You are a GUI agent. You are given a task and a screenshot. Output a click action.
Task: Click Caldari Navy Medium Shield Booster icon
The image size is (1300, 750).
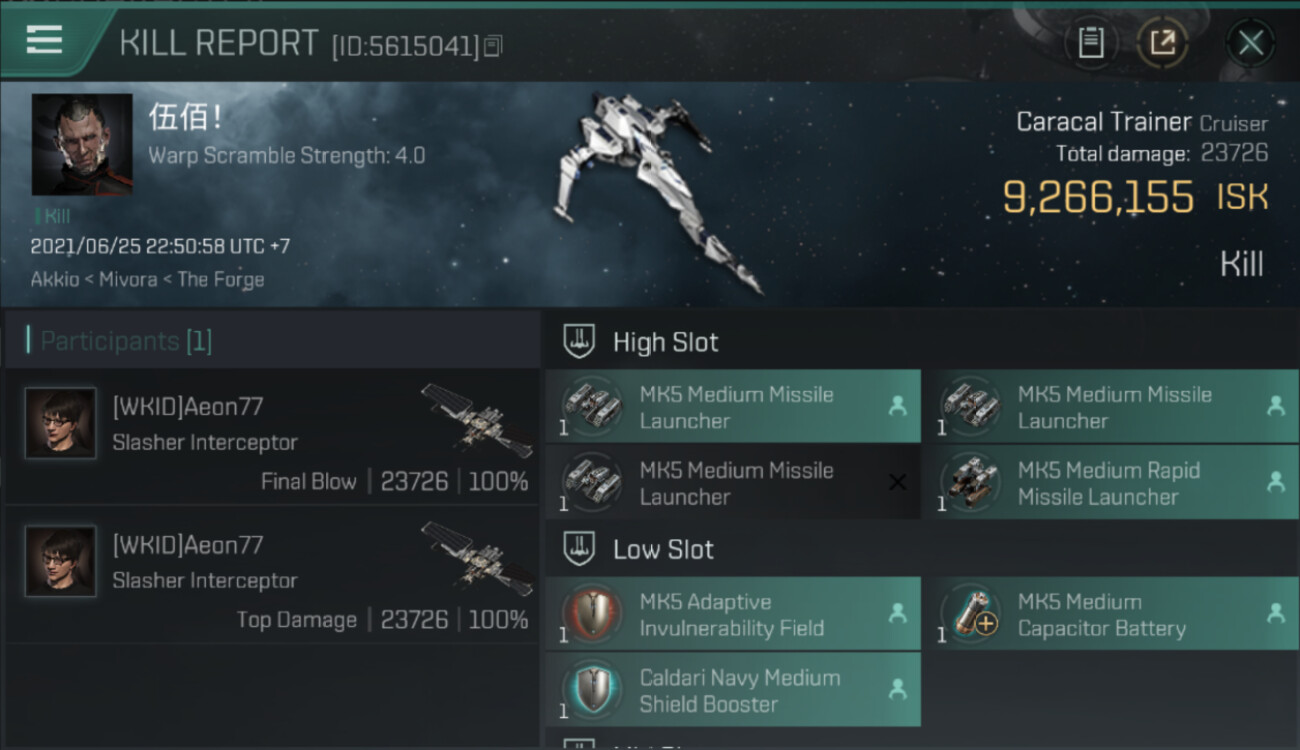[593, 690]
